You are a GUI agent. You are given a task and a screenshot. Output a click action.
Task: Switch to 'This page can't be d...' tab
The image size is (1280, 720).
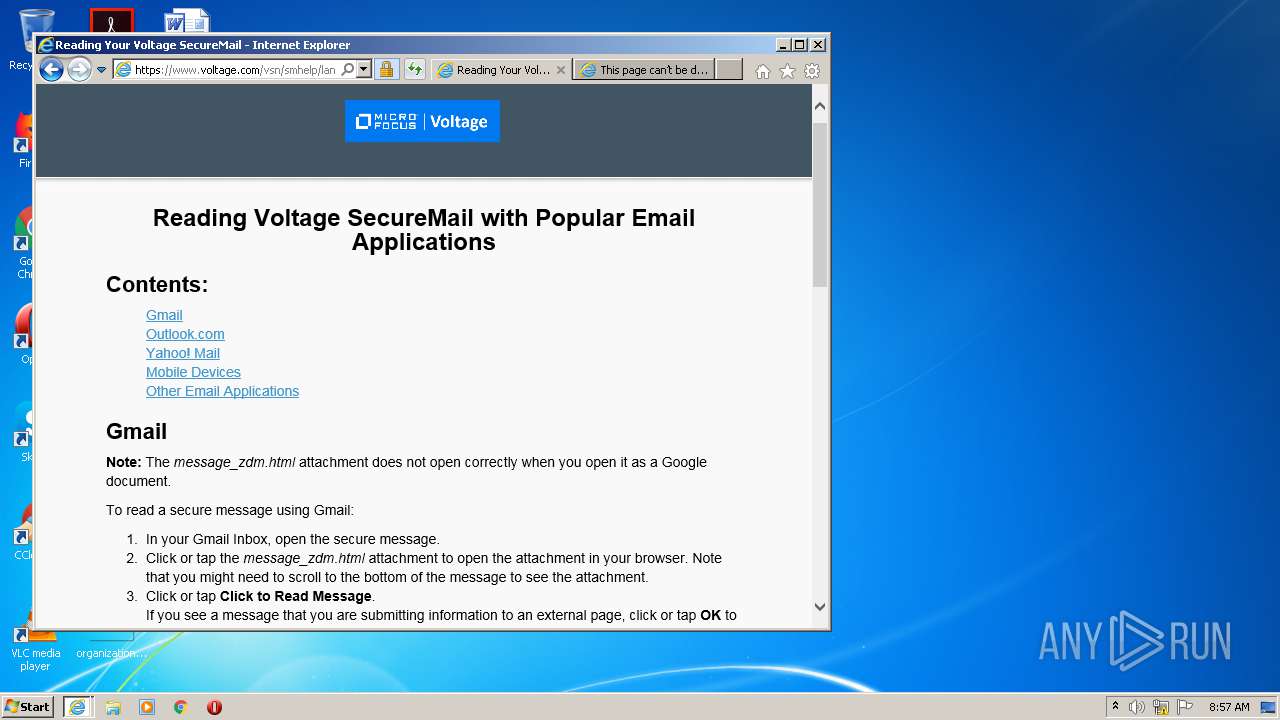(644, 70)
